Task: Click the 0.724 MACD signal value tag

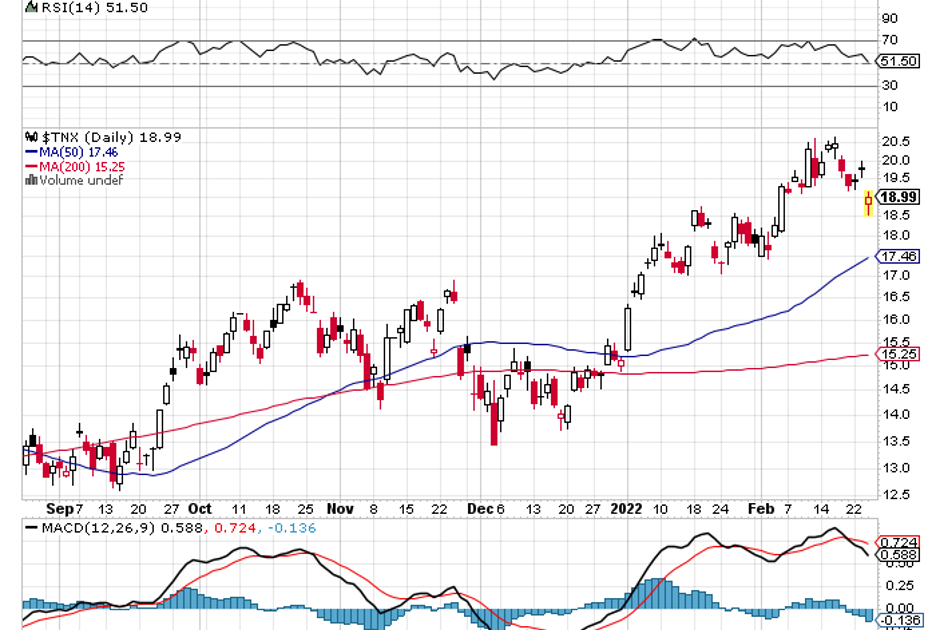Action: pos(898,540)
